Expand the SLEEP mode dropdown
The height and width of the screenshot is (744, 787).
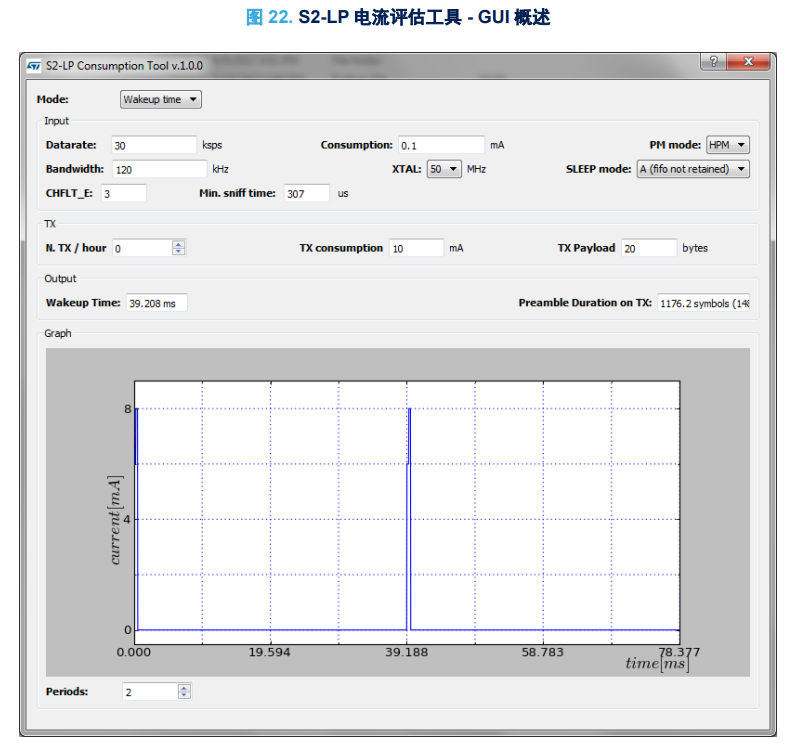coord(692,169)
